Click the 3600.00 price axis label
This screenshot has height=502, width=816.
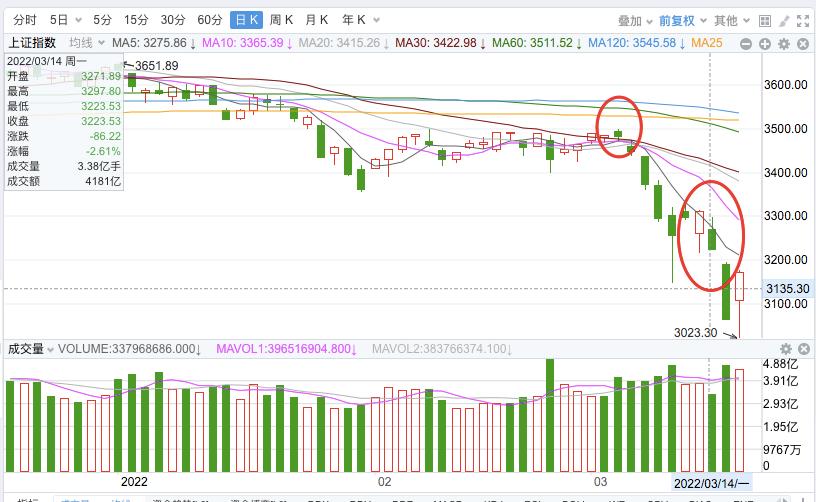coord(785,85)
